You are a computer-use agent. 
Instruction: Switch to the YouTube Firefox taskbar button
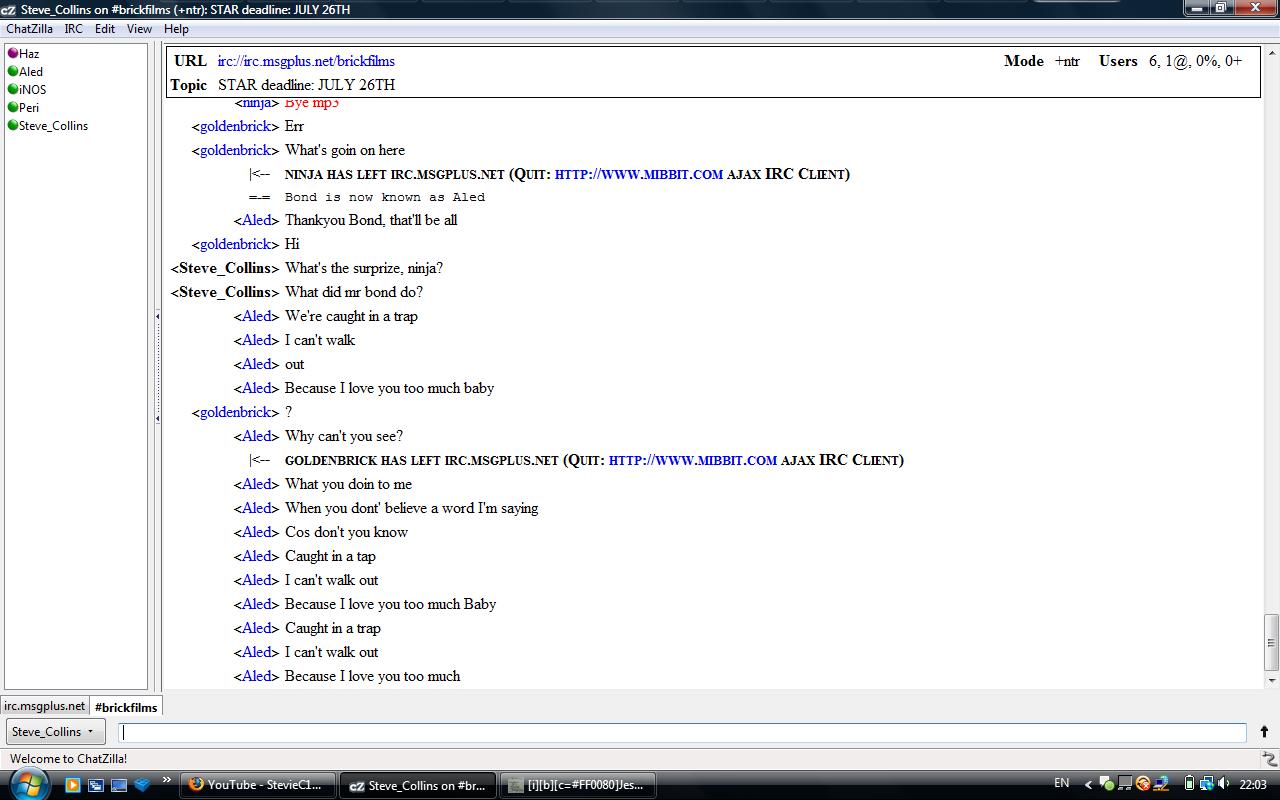259,785
